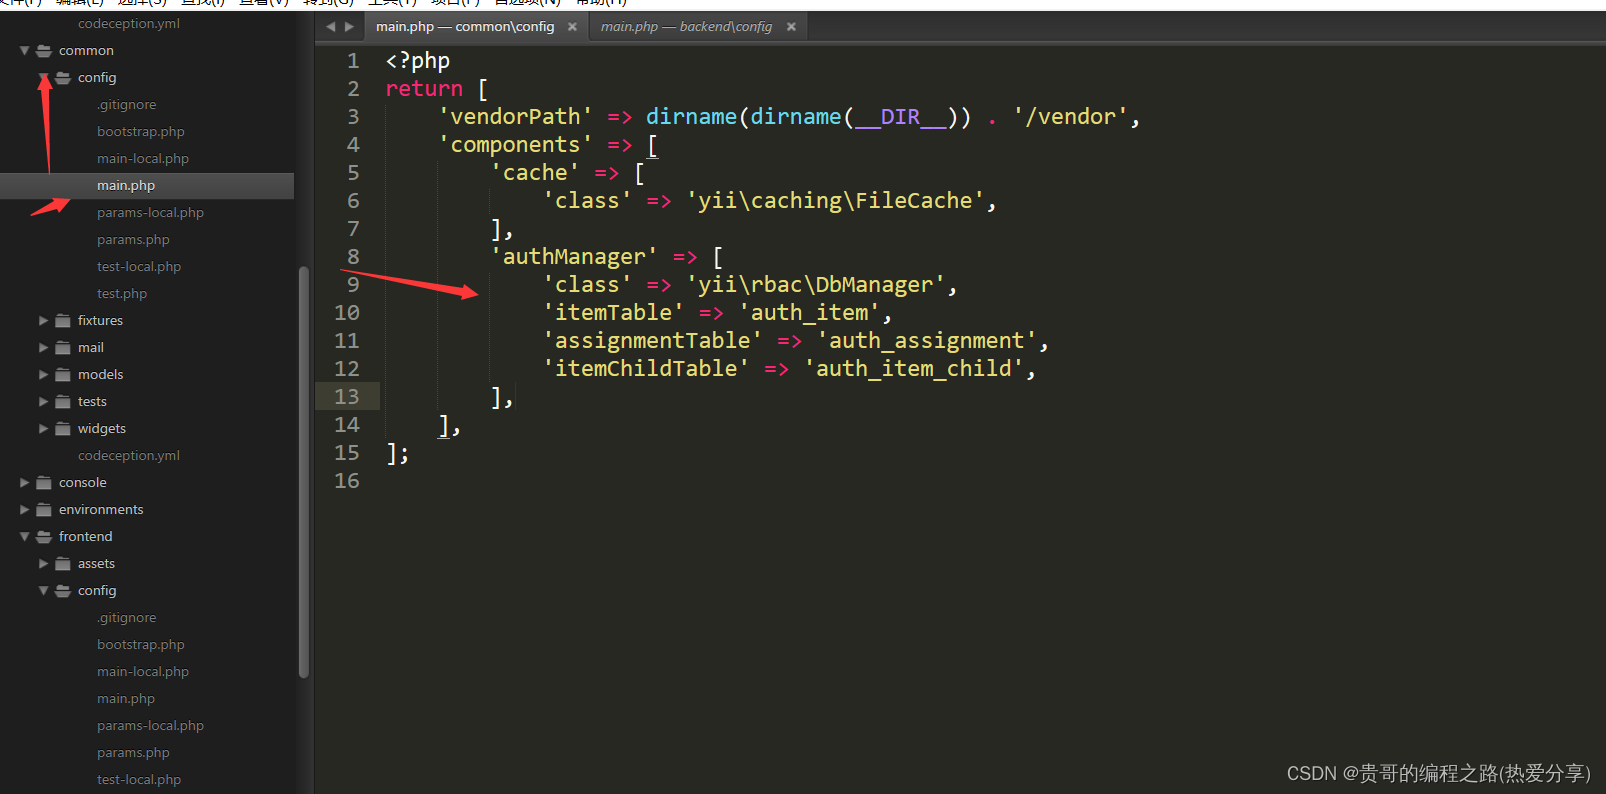1606x794 pixels.
Task: Open bootstrap.php under frontend config
Action: [141, 645]
